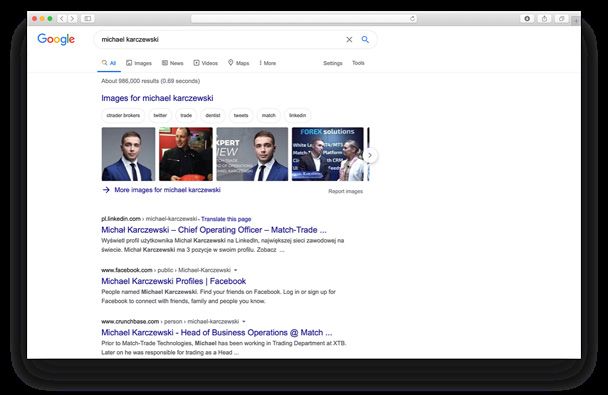Switch to the Images tab
The image size is (608, 395).
click(139, 63)
